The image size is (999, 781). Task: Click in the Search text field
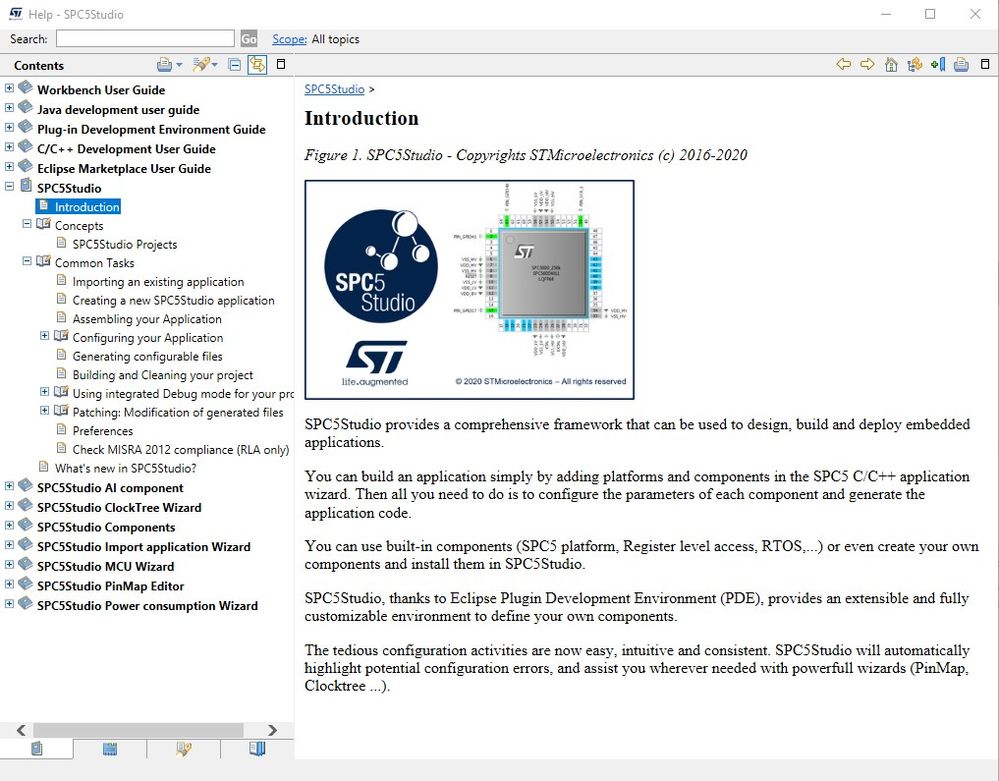click(145, 39)
